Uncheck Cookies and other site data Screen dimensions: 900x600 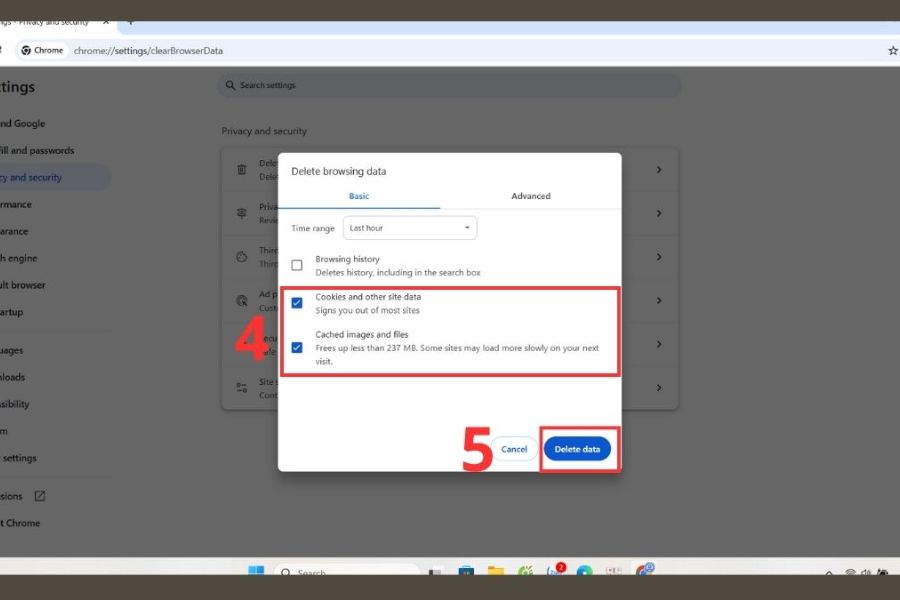(x=297, y=303)
